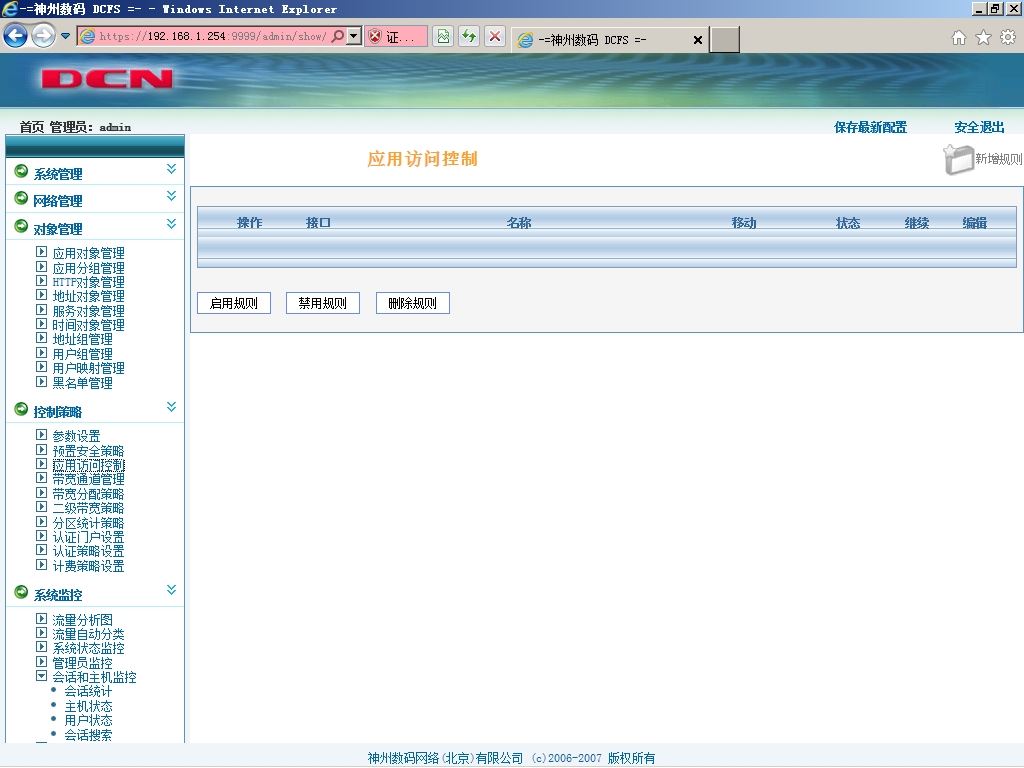Image resolution: width=1024 pixels, height=768 pixels.
Task: Click the search magnifier in address bar
Action: pos(338,36)
